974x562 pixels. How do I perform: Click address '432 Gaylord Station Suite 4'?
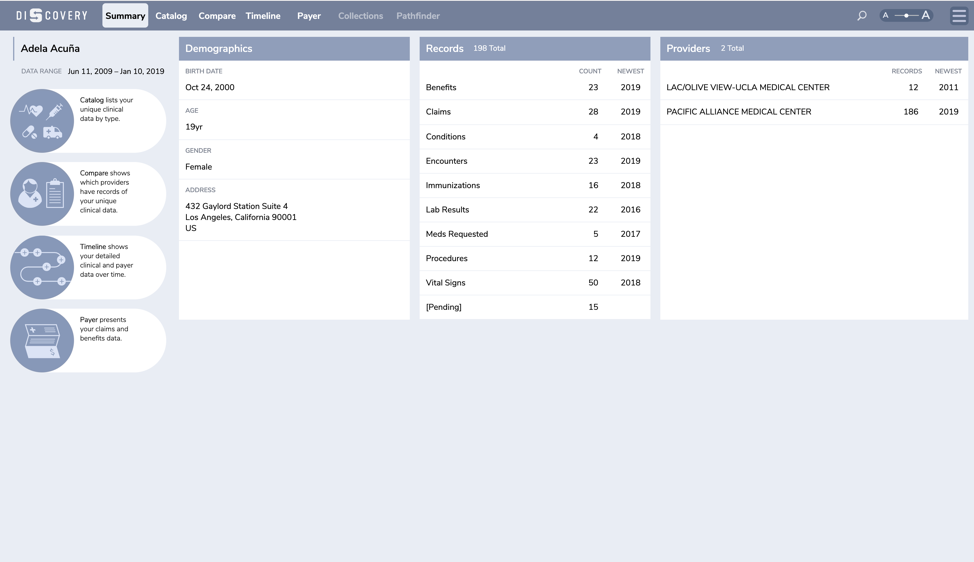[x=237, y=206]
